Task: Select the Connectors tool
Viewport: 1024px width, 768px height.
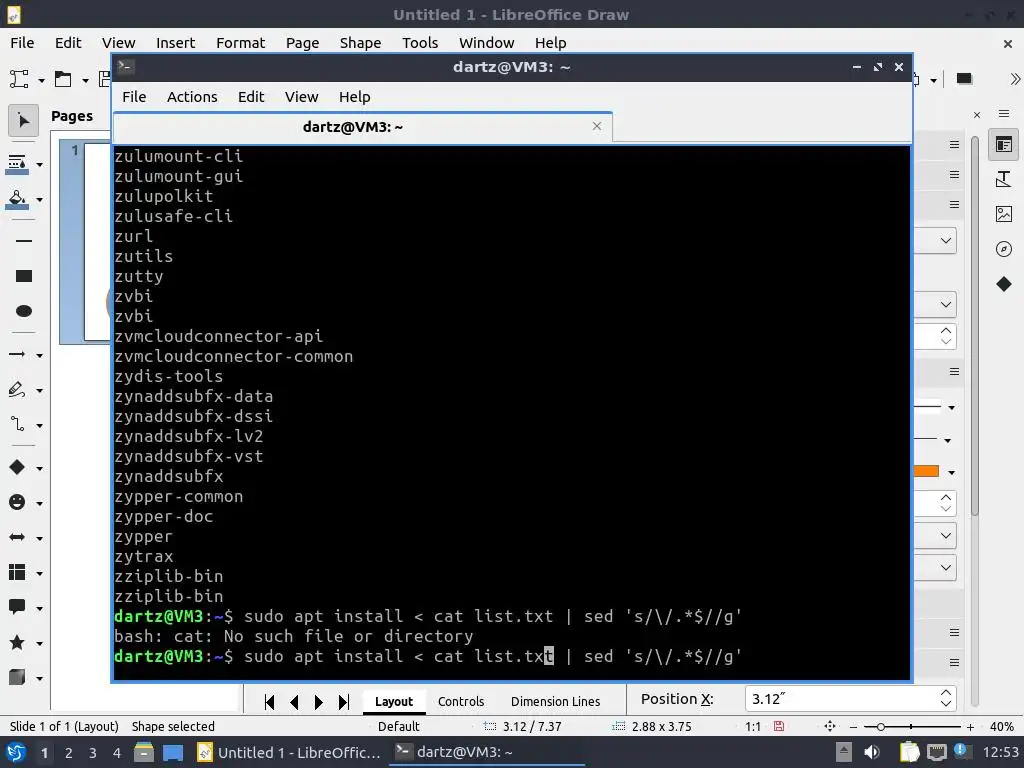Action: pyautogui.click(x=17, y=425)
